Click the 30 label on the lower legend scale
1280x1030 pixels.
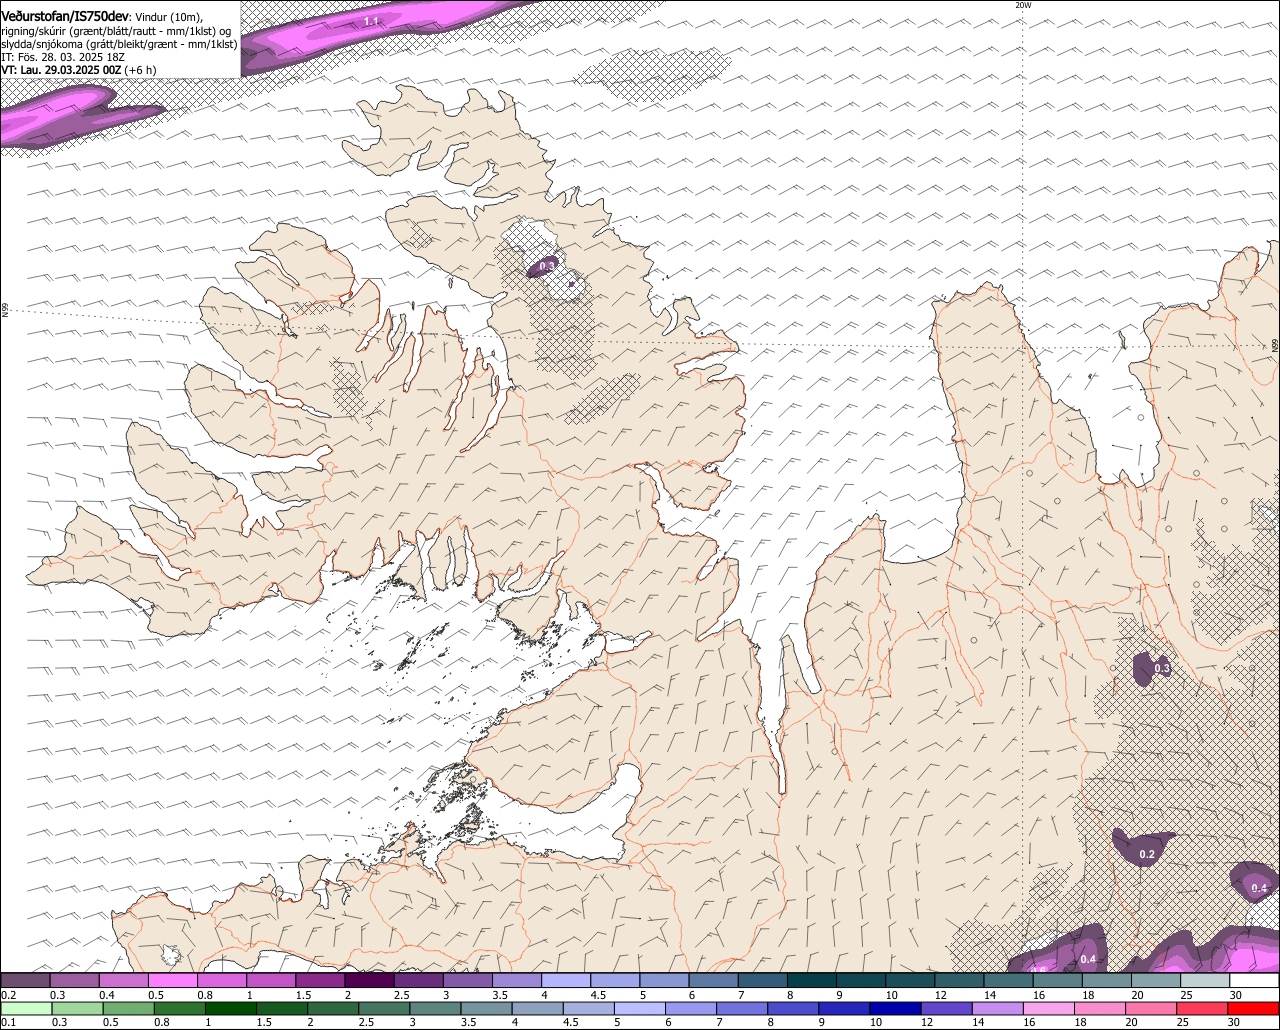click(1233, 1022)
